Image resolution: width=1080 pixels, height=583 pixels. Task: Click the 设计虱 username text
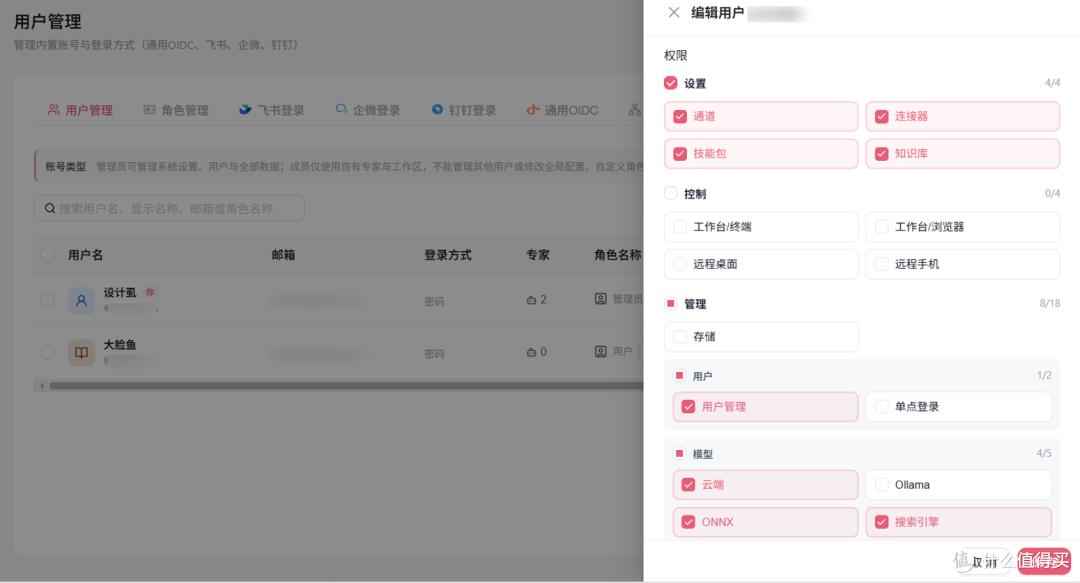[120, 293]
